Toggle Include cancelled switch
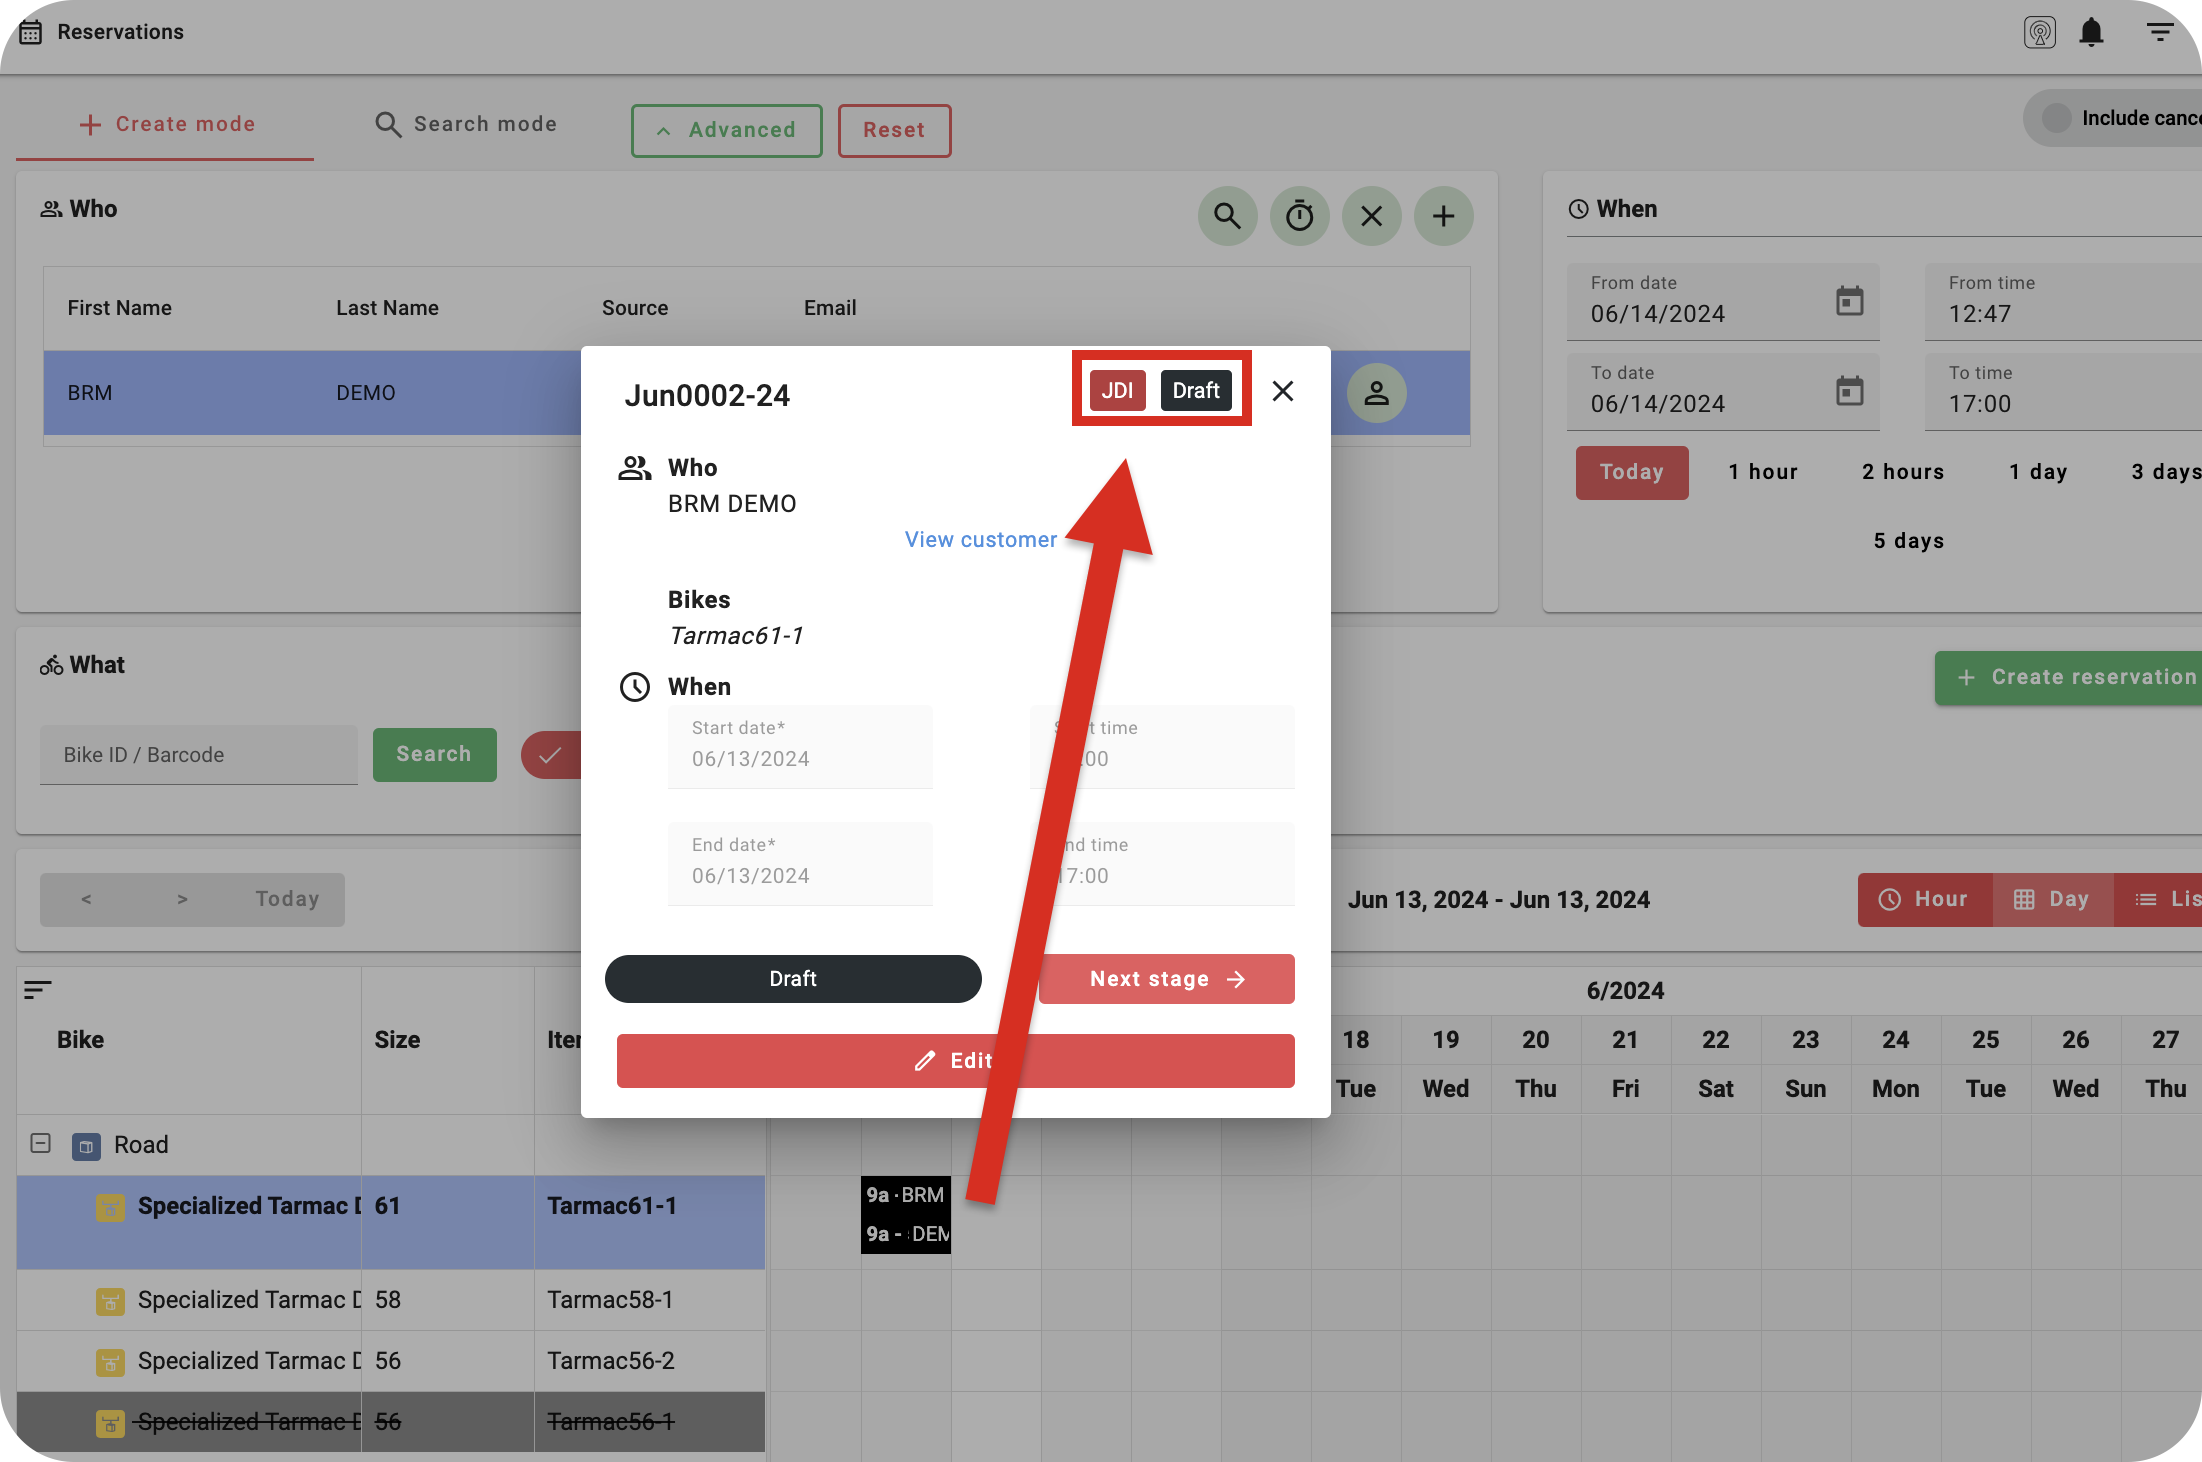 2057,118
